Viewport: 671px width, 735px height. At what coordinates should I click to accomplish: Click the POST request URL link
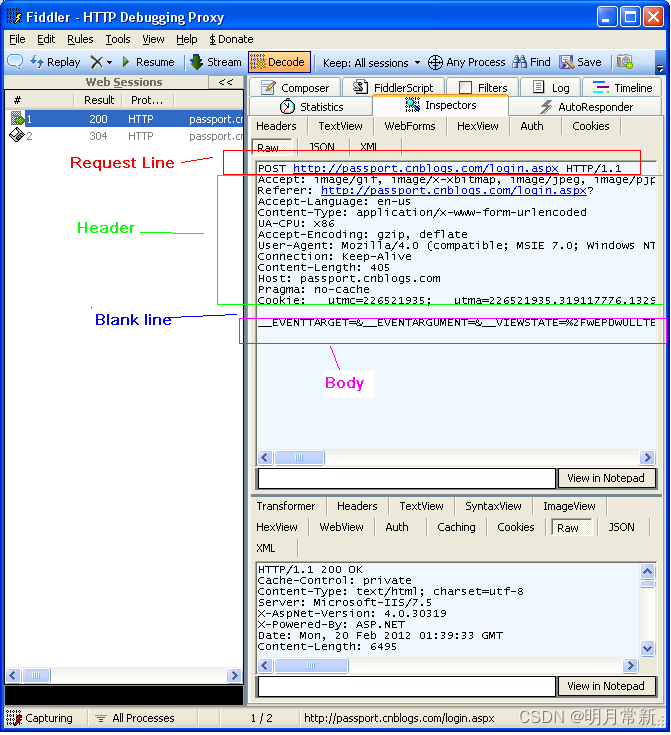tap(425, 168)
